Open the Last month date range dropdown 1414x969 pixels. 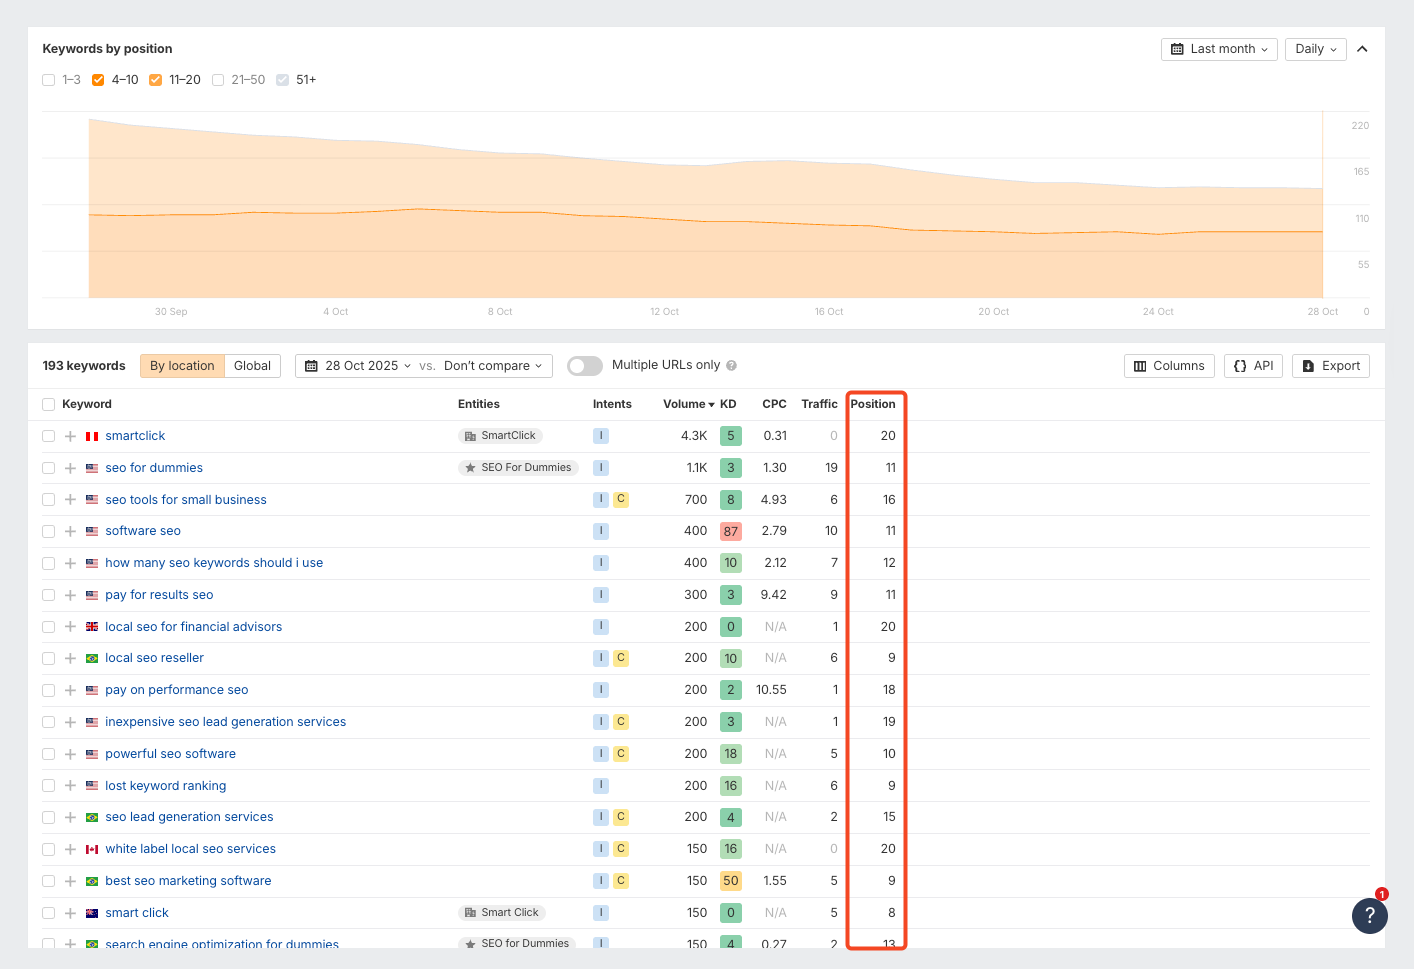point(1219,49)
